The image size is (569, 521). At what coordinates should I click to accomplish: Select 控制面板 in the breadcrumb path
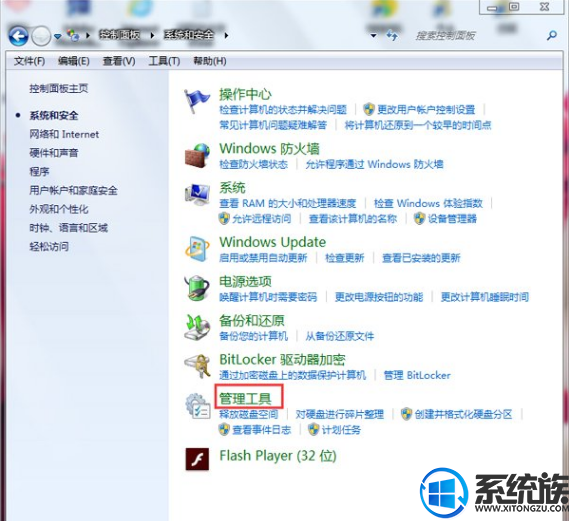[x=120, y=35]
